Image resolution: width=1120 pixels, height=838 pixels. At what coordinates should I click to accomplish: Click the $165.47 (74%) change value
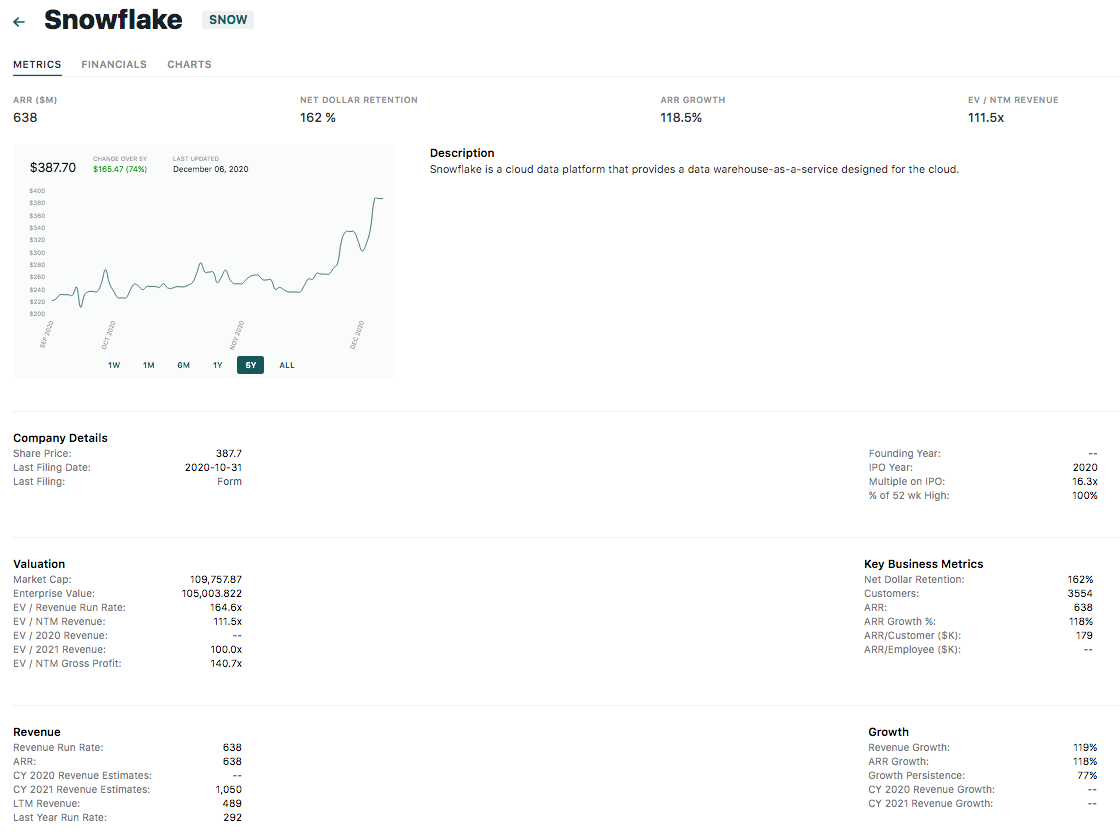click(120, 169)
